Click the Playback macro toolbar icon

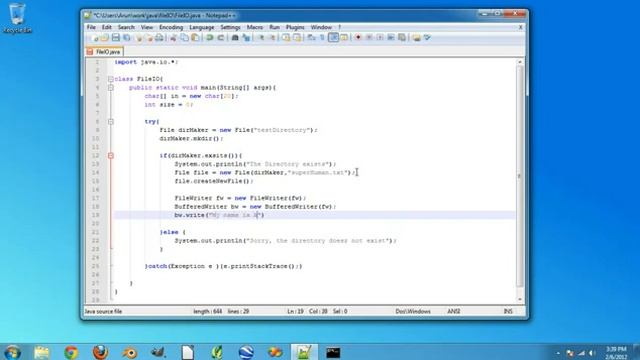point(380,38)
